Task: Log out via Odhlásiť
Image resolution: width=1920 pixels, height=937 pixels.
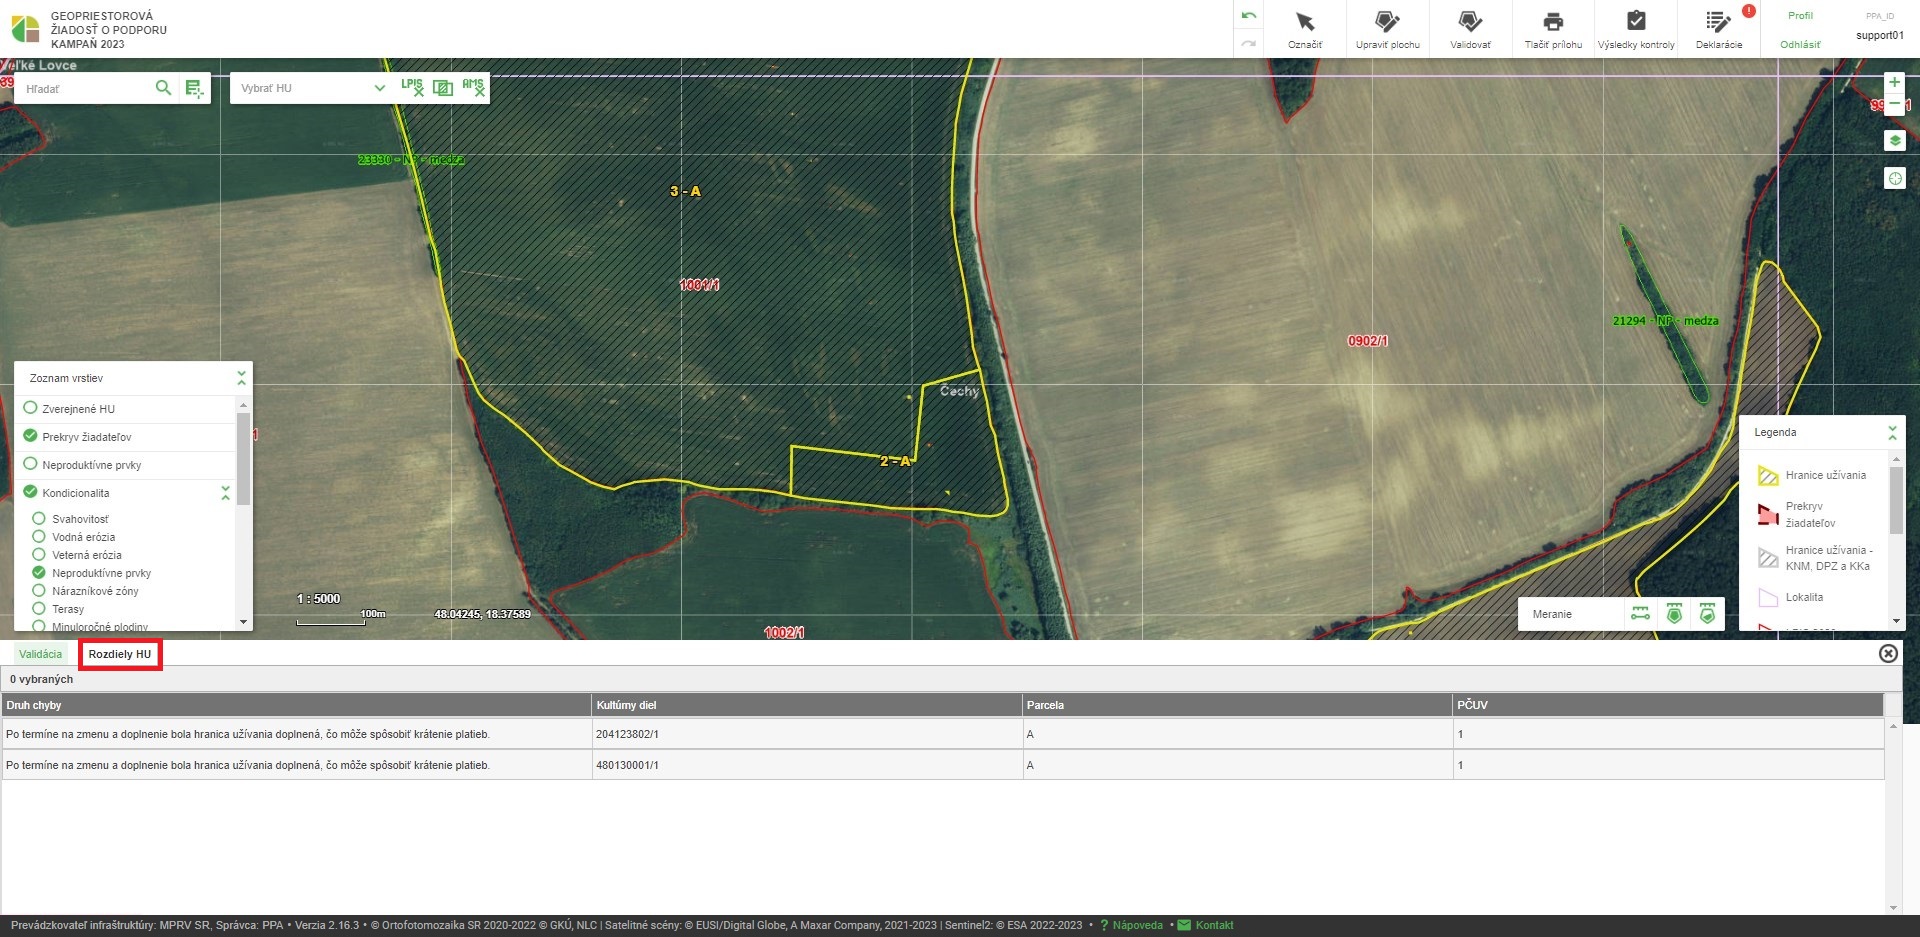Action: 1800,44
